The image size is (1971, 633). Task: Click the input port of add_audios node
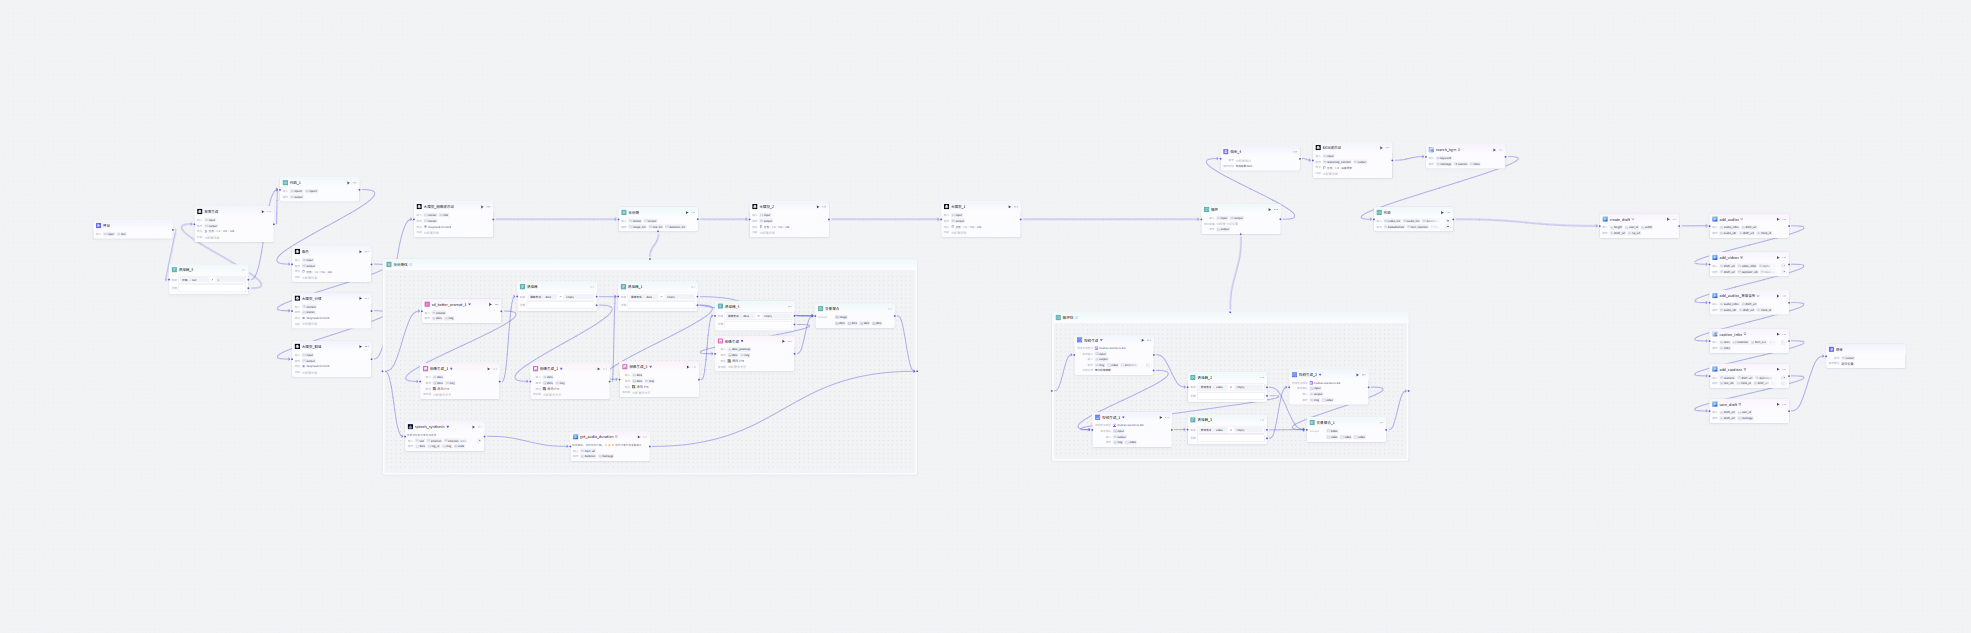[x=1710, y=226]
